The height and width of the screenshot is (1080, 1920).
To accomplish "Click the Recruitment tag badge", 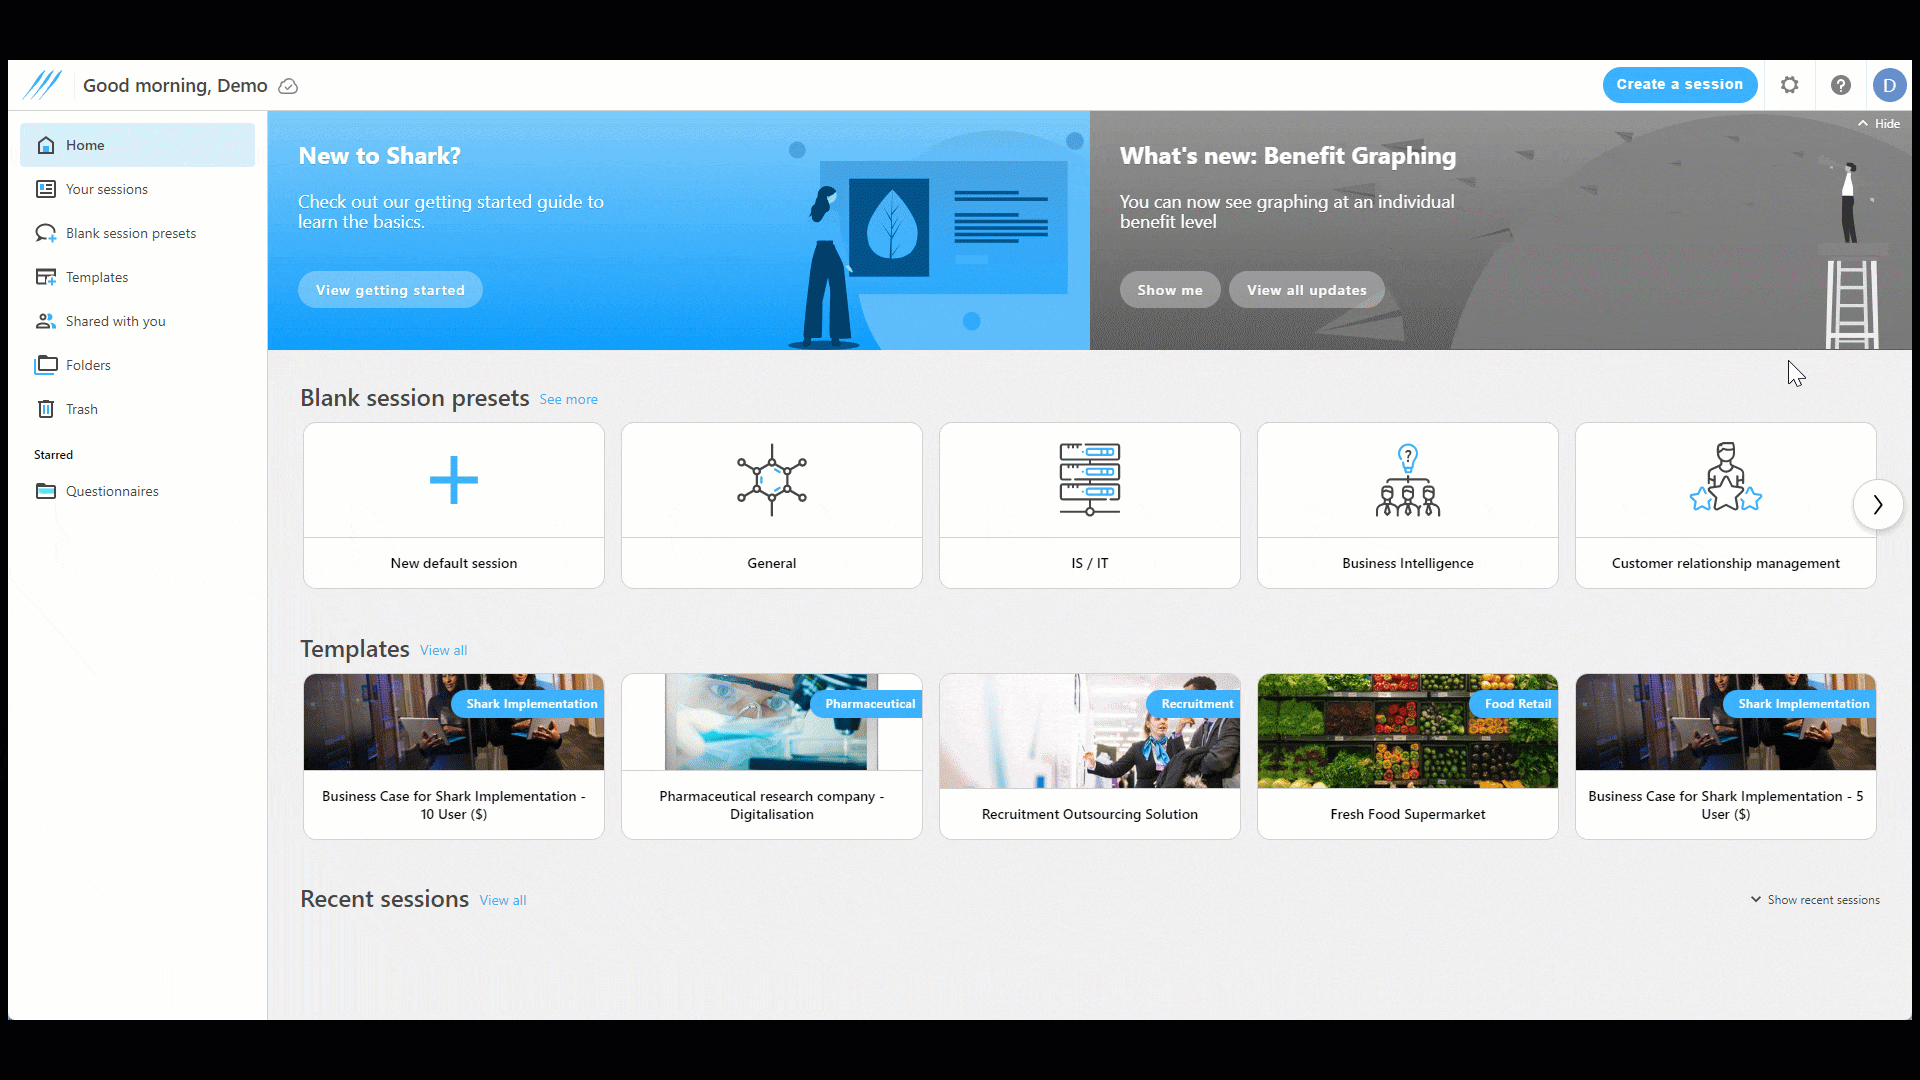I will click(x=1195, y=704).
